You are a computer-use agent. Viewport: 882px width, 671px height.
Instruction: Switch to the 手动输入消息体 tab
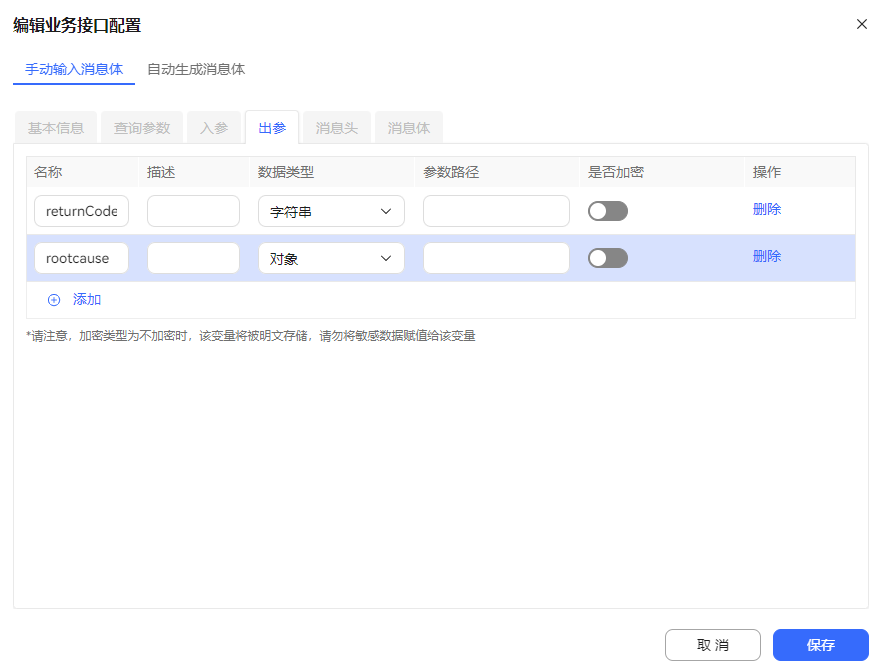pos(74,69)
